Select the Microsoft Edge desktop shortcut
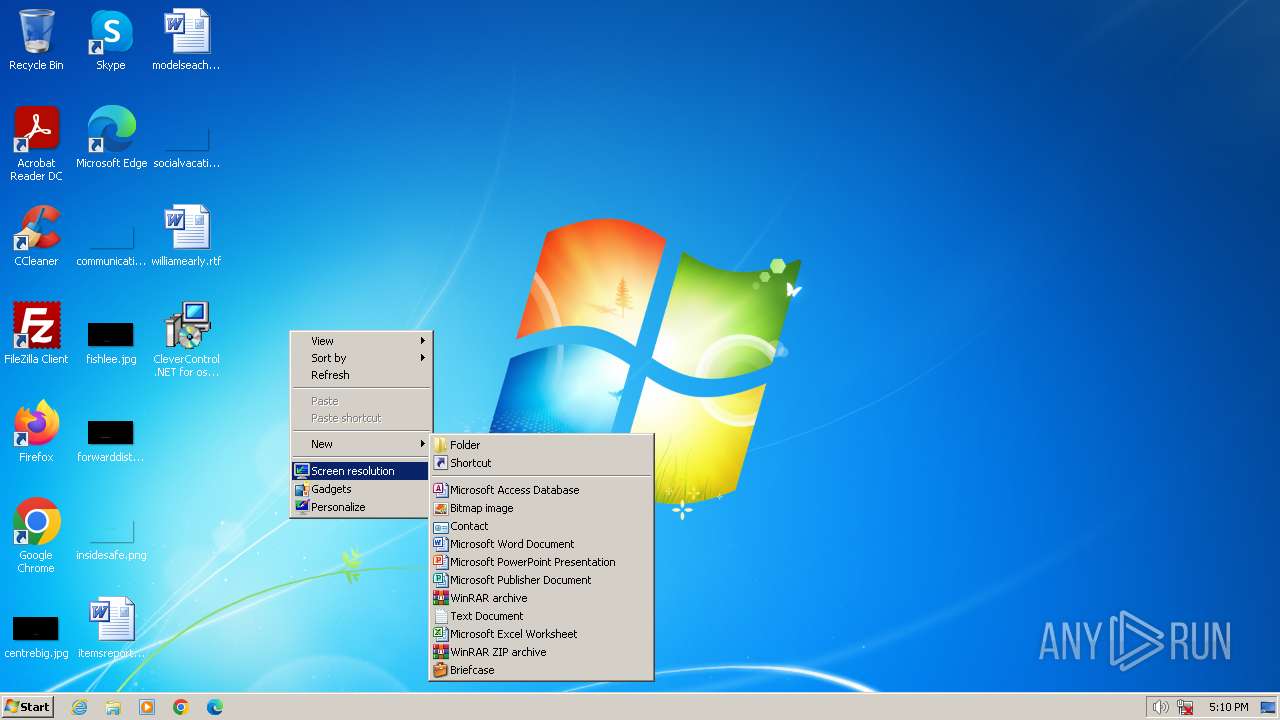 point(111,138)
